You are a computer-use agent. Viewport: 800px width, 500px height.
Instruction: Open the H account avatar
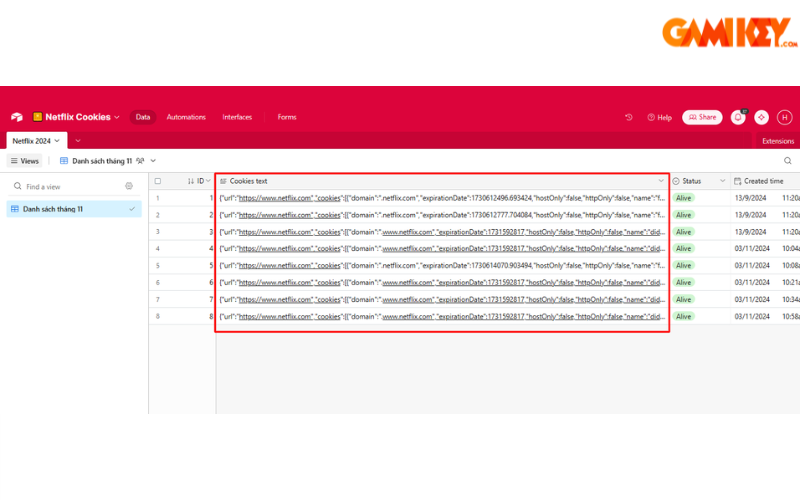tap(785, 117)
